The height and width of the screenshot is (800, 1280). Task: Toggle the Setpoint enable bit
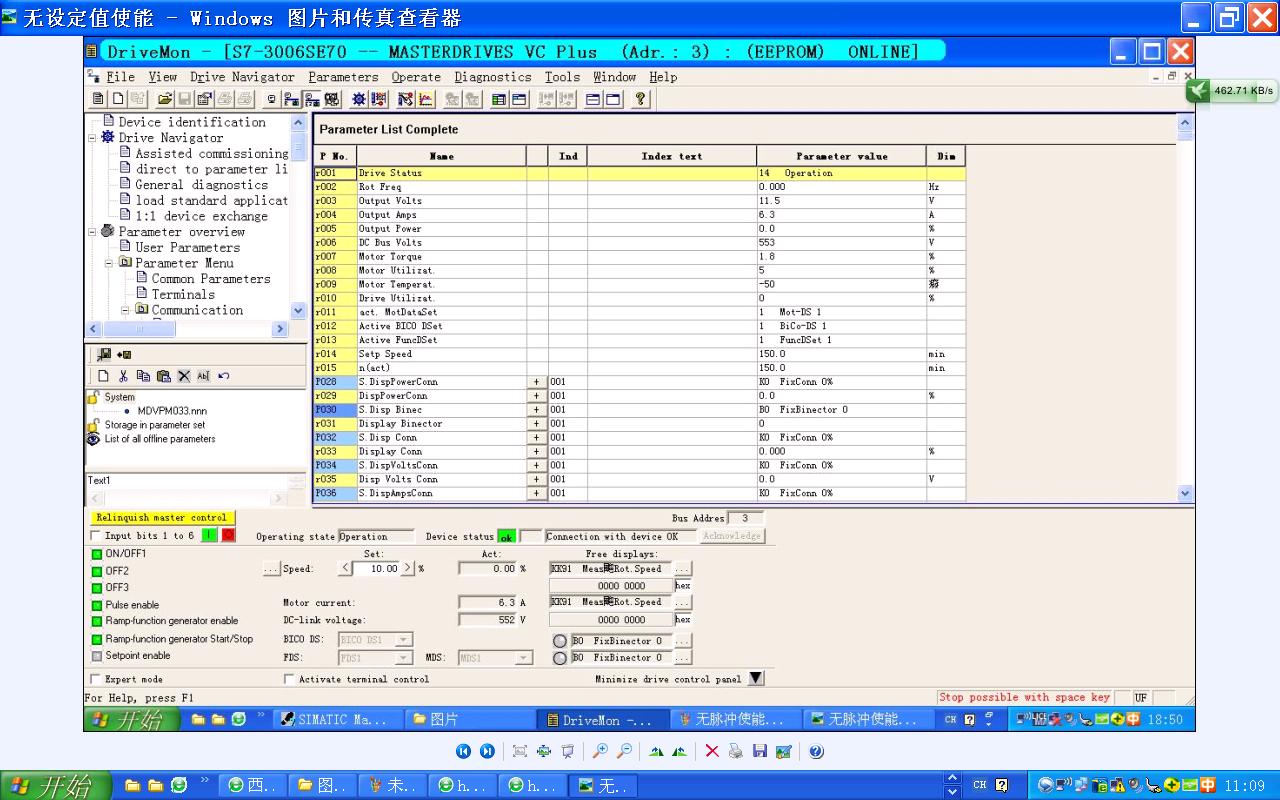click(97, 656)
